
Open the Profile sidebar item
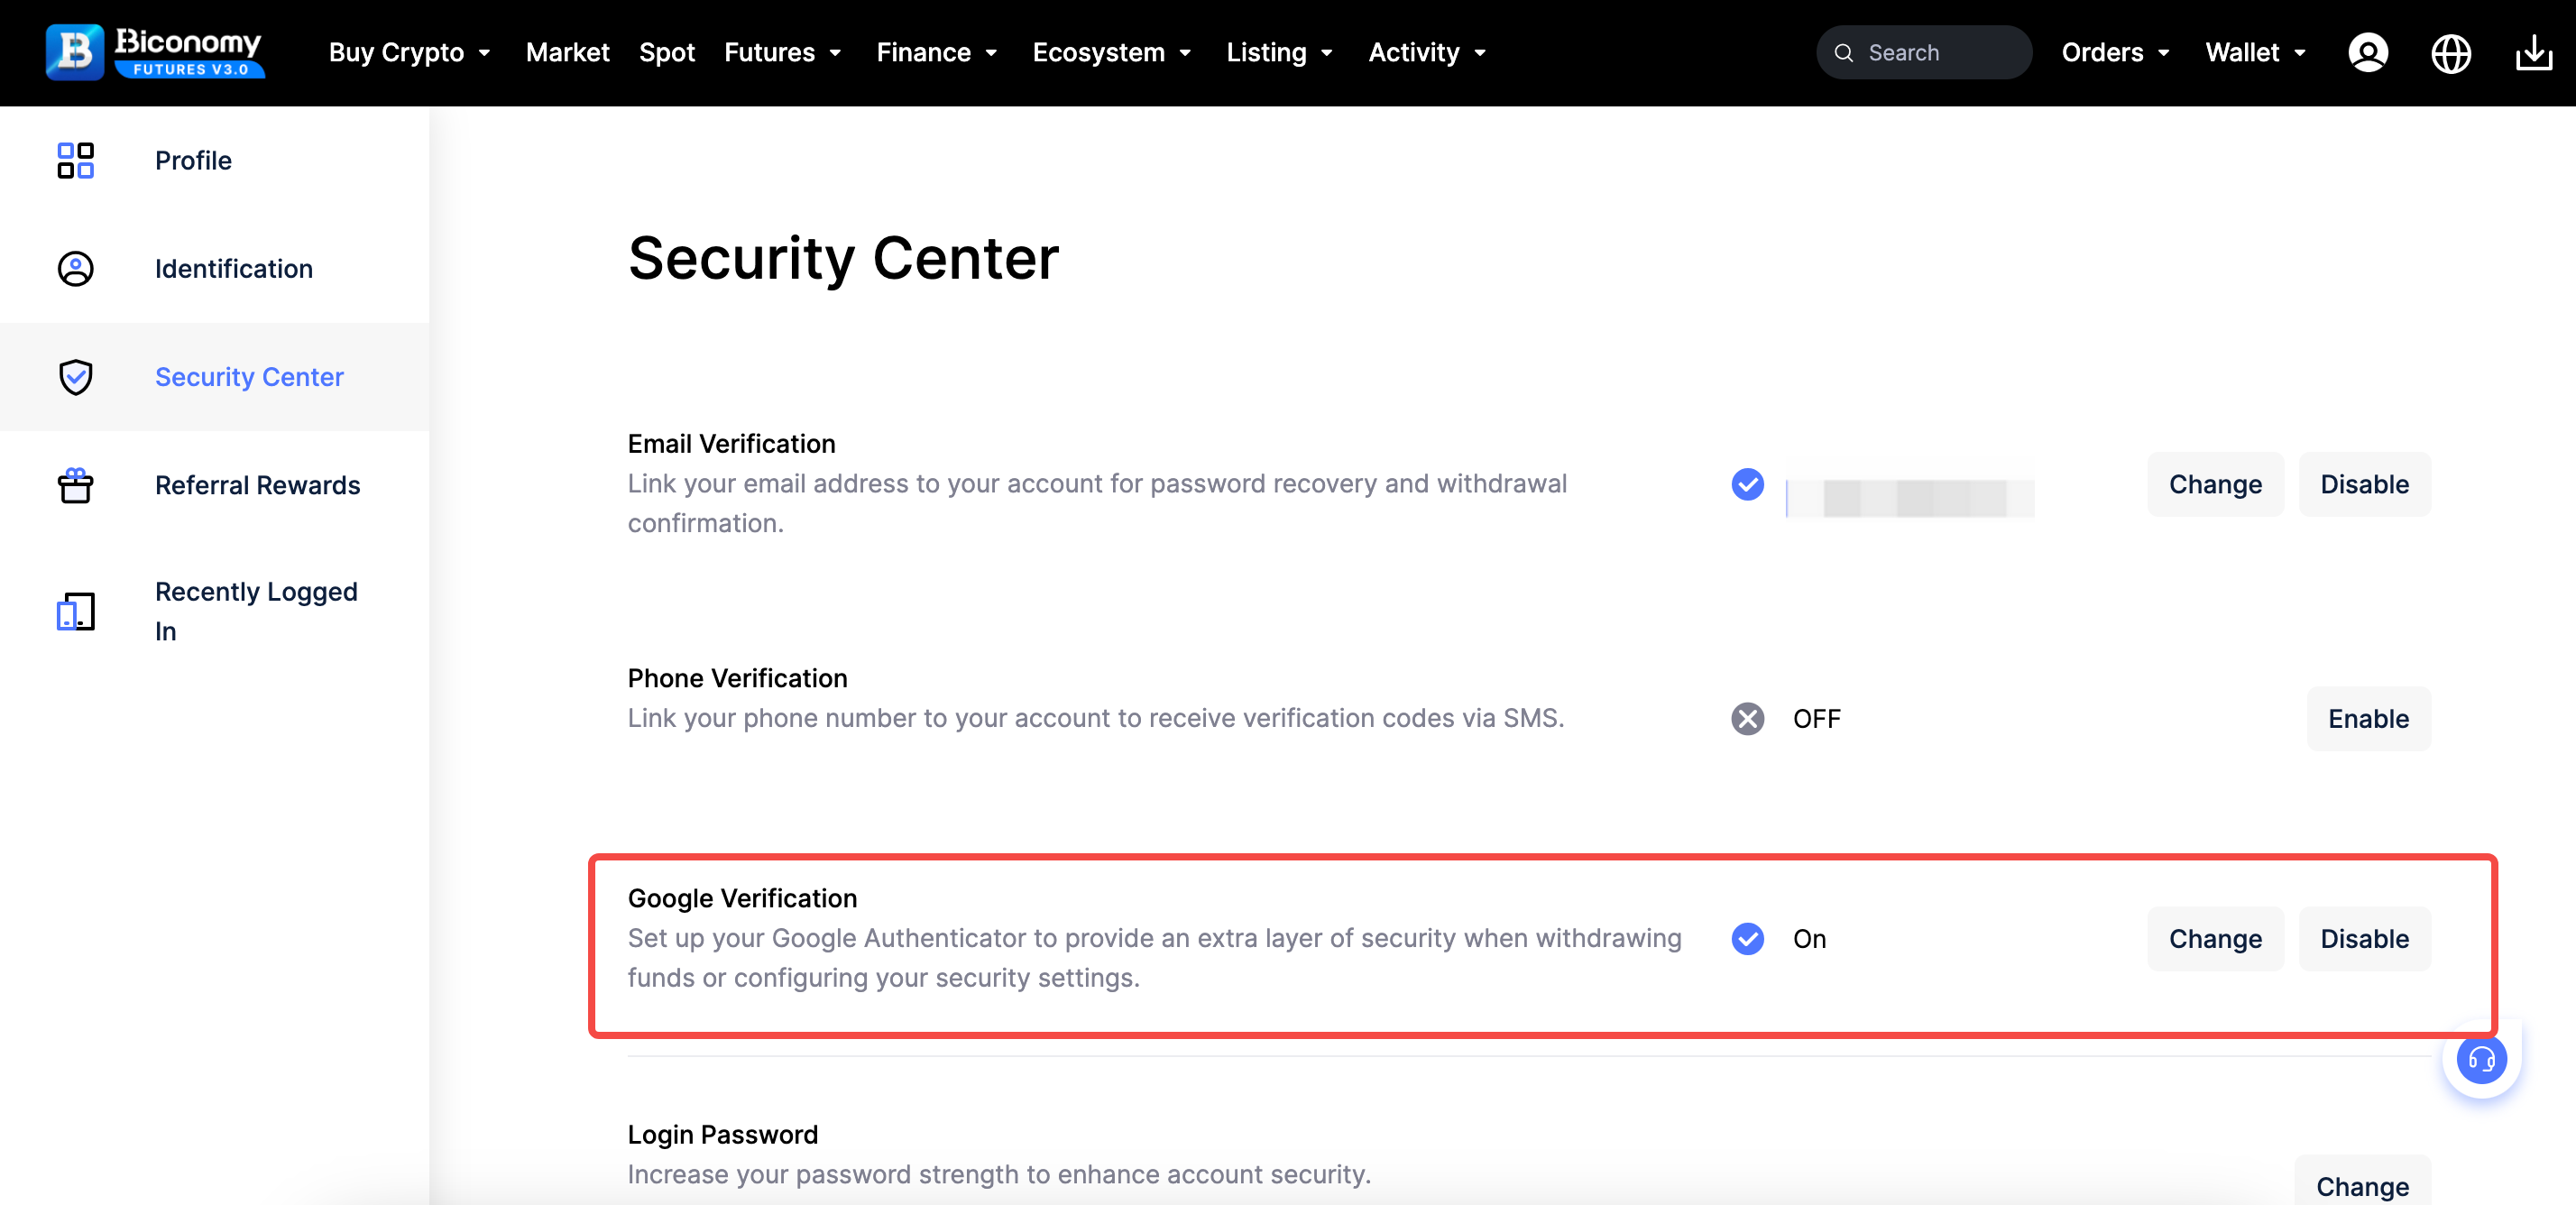click(x=193, y=160)
